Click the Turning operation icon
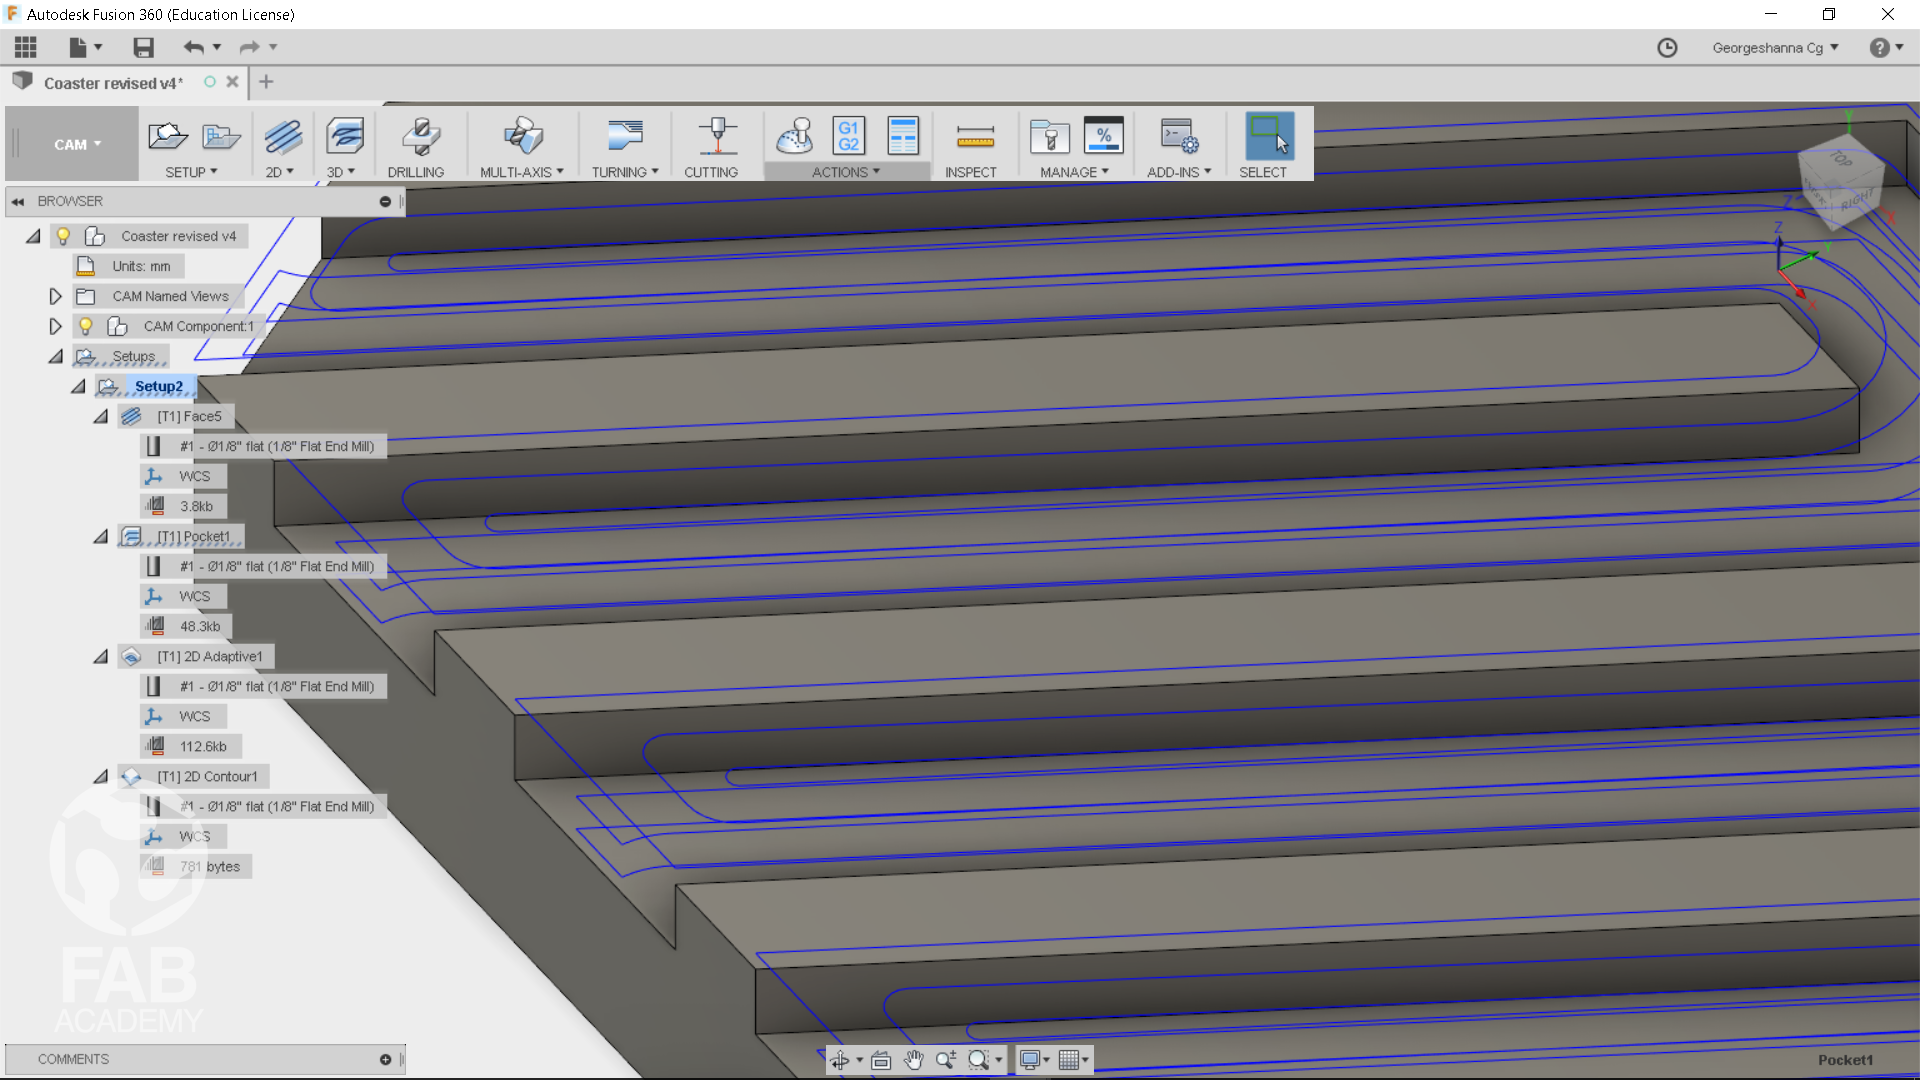The height and width of the screenshot is (1080, 1920). (x=625, y=136)
